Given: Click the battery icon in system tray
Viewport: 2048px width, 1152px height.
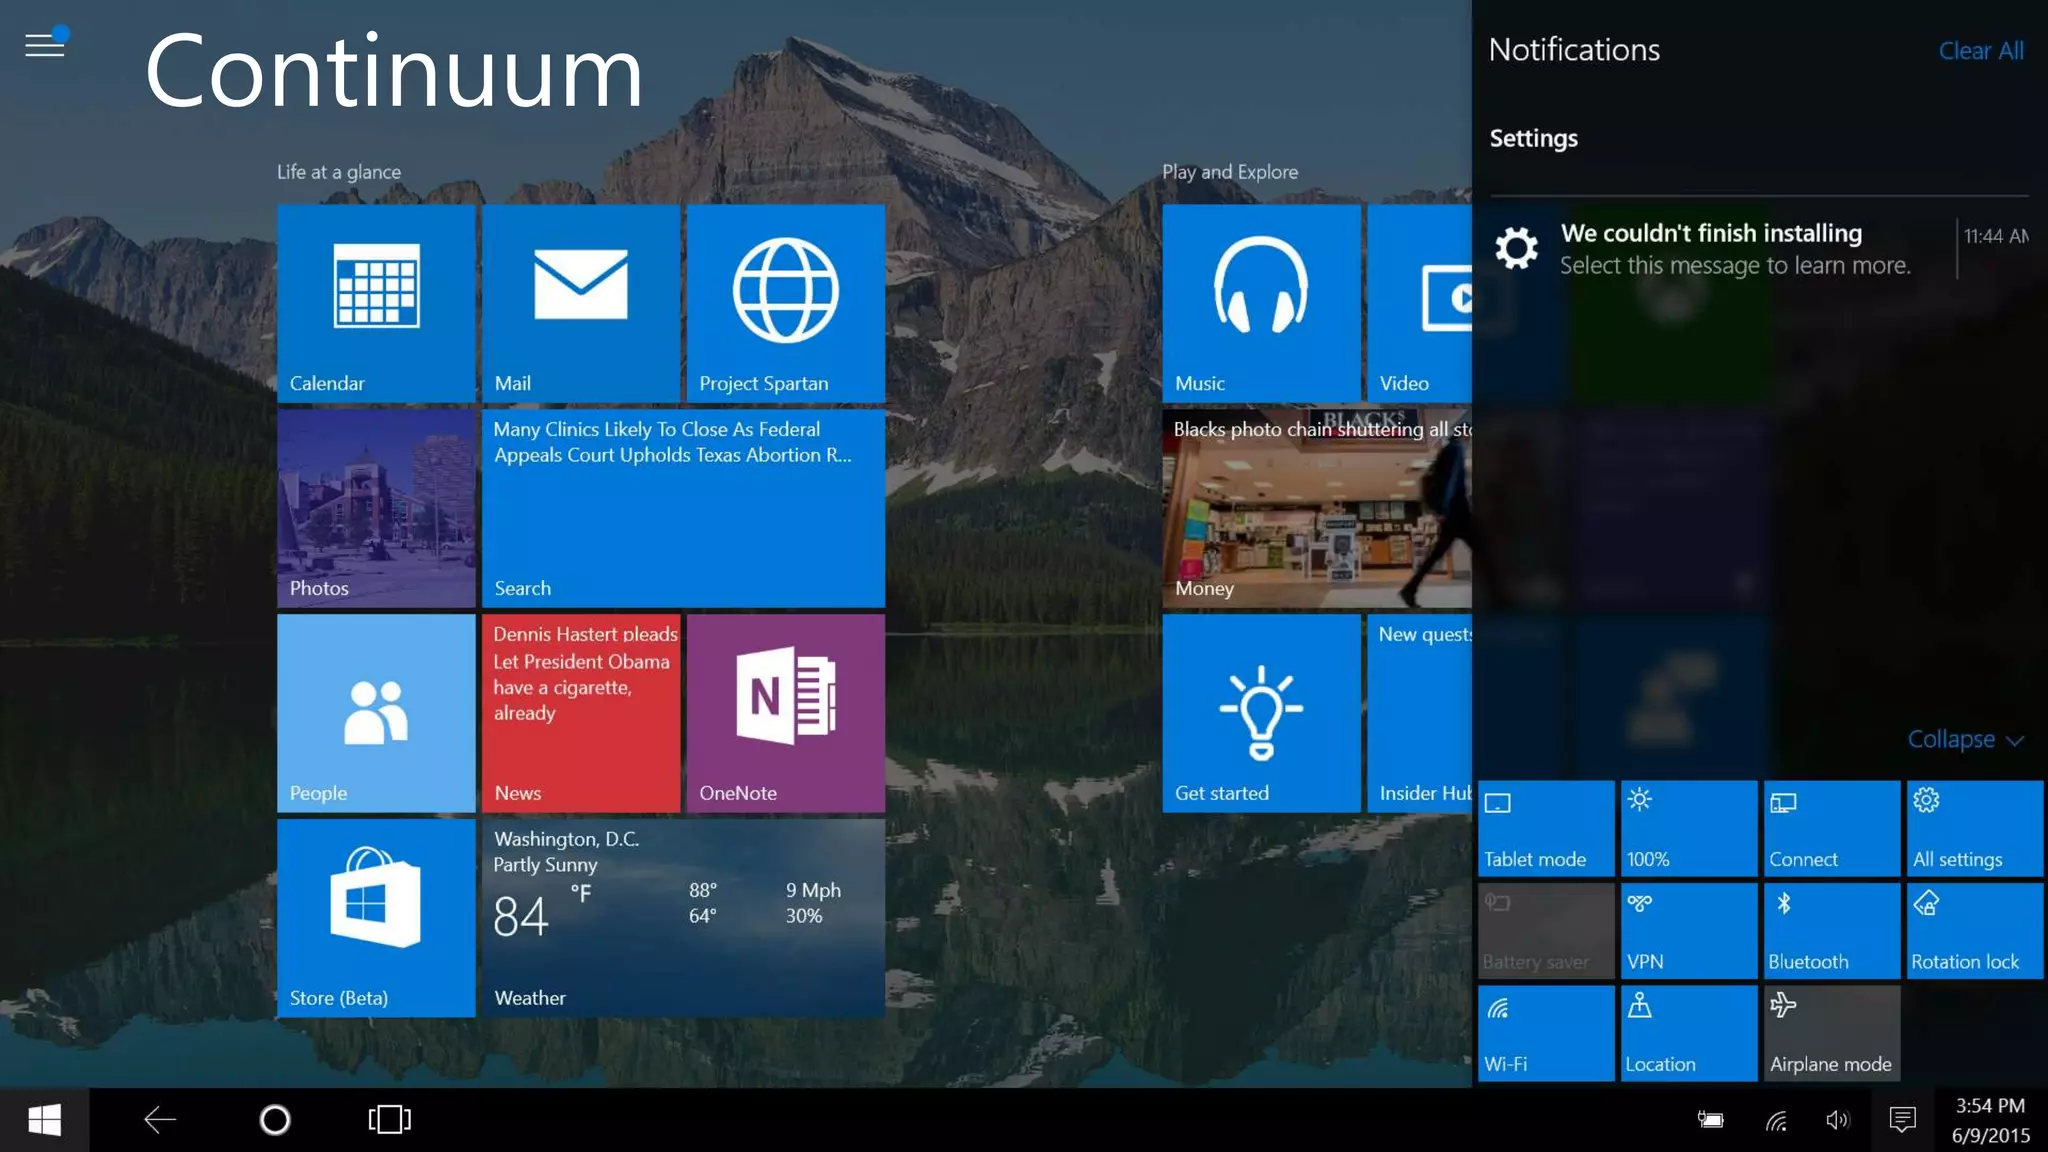Looking at the screenshot, I should point(1711,1120).
